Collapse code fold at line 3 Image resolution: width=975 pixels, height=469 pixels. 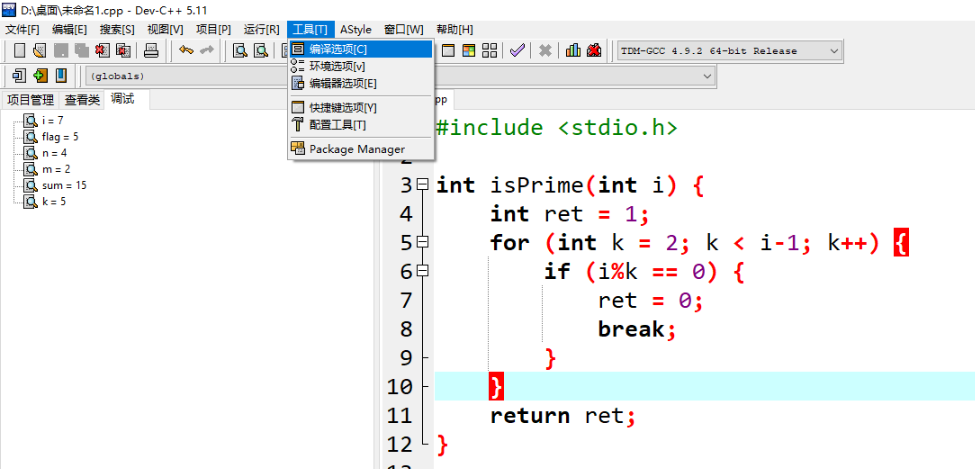pyautogui.click(x=423, y=185)
